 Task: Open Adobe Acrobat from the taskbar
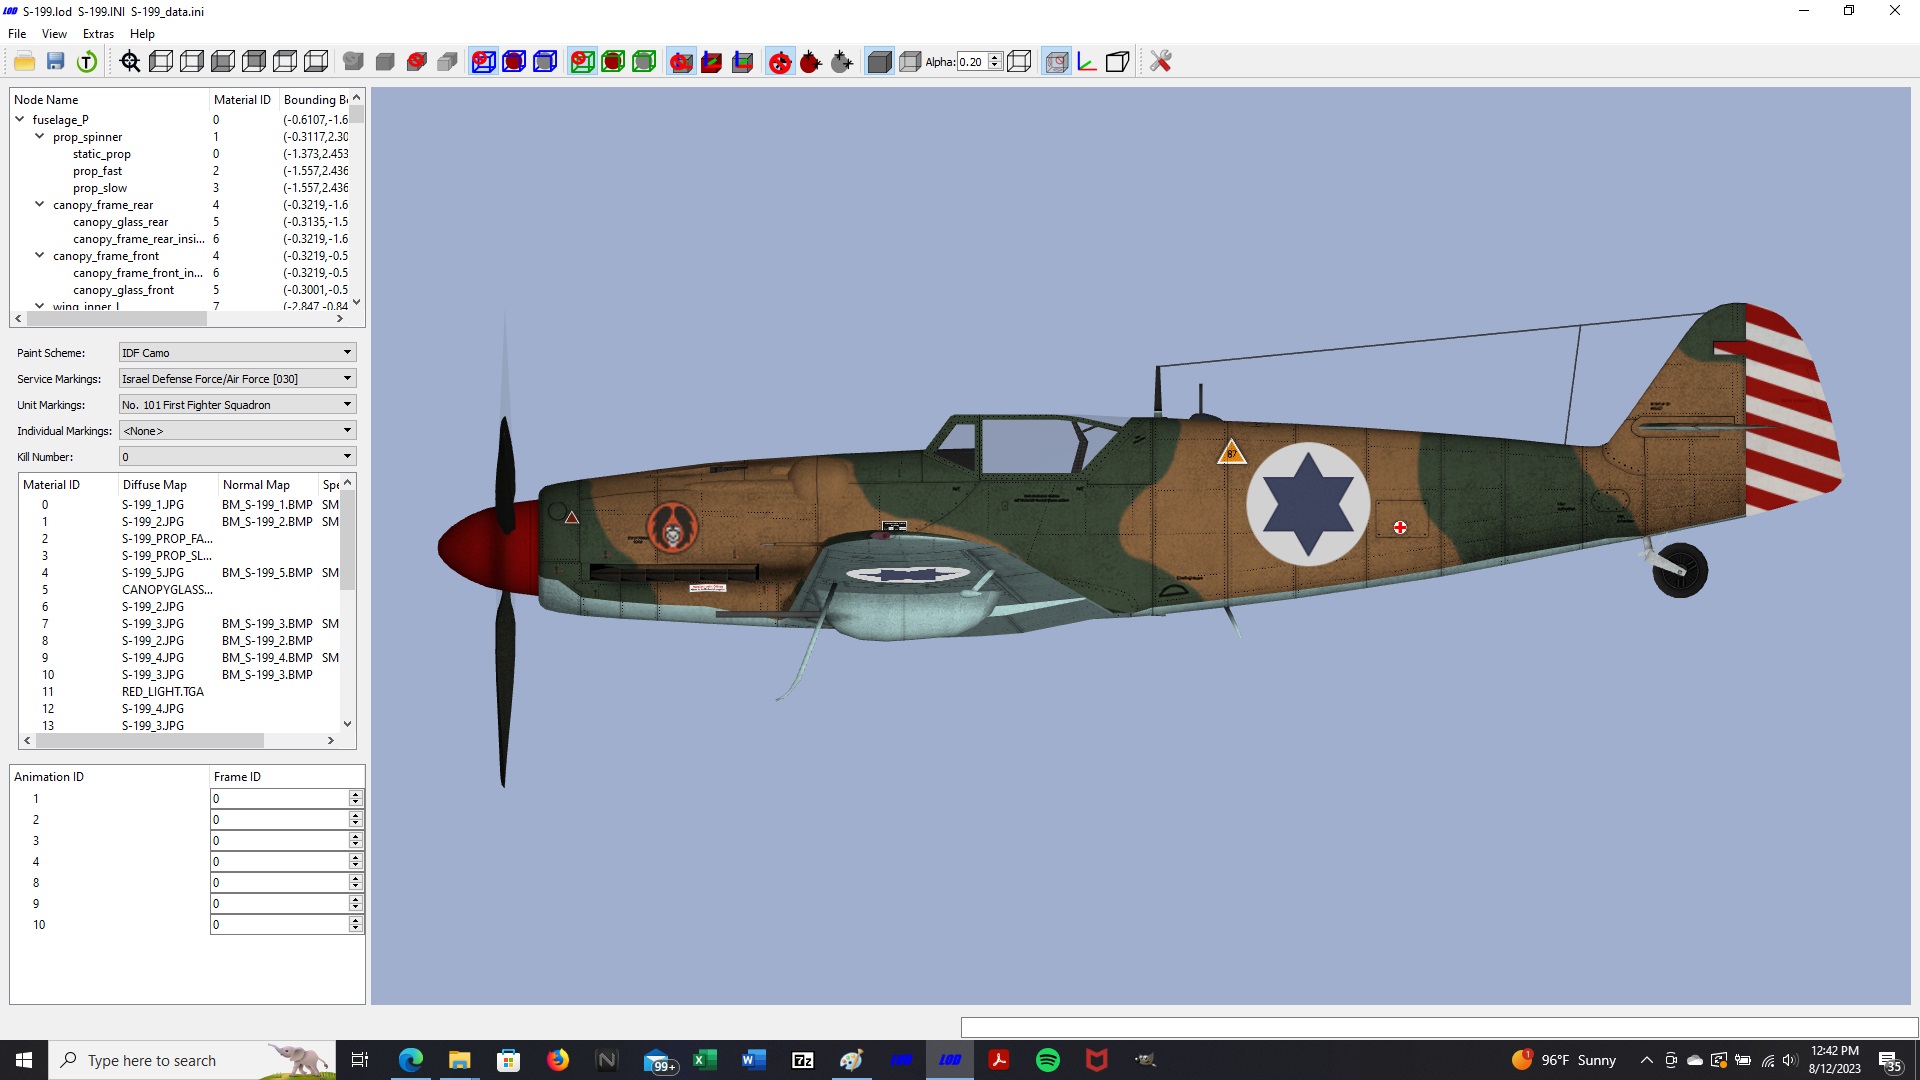coord(999,1060)
